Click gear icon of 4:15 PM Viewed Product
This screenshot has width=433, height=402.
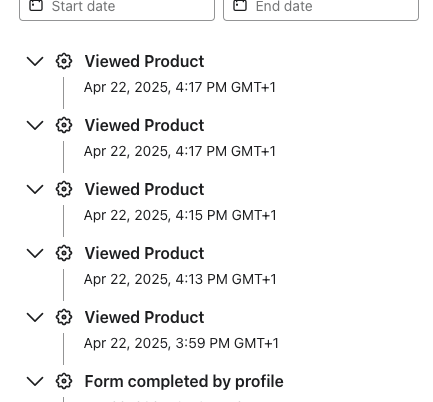click(x=64, y=189)
